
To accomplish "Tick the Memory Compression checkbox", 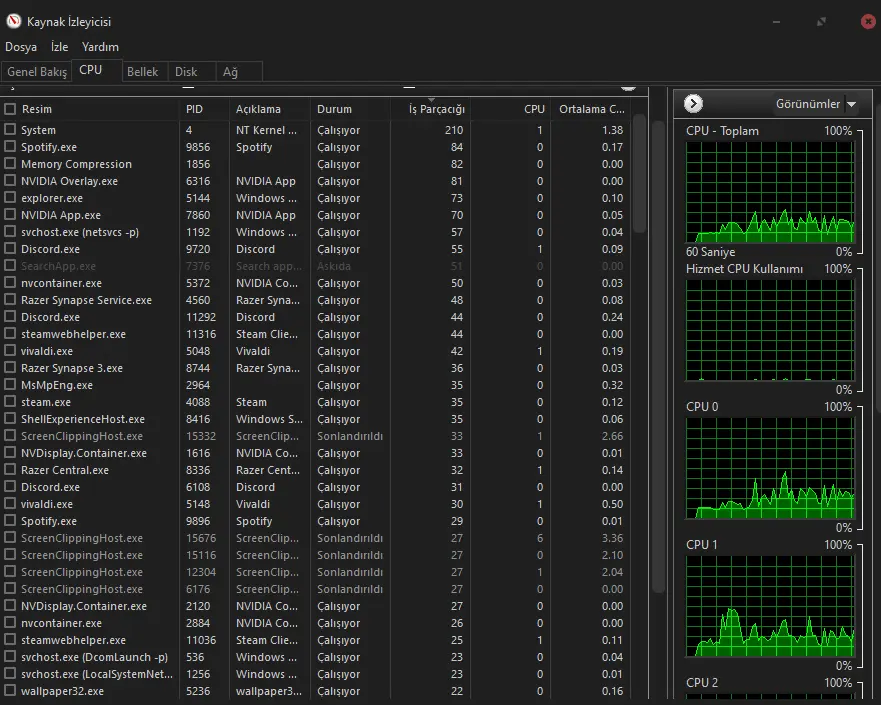I will (10, 164).
